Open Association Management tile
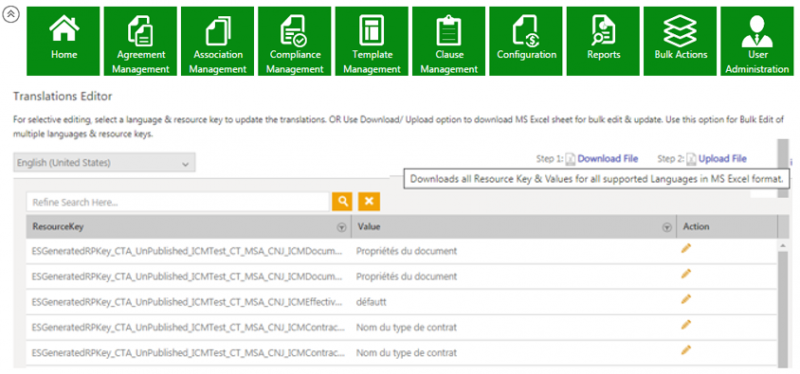This screenshot has height=374, width=800. [218, 41]
